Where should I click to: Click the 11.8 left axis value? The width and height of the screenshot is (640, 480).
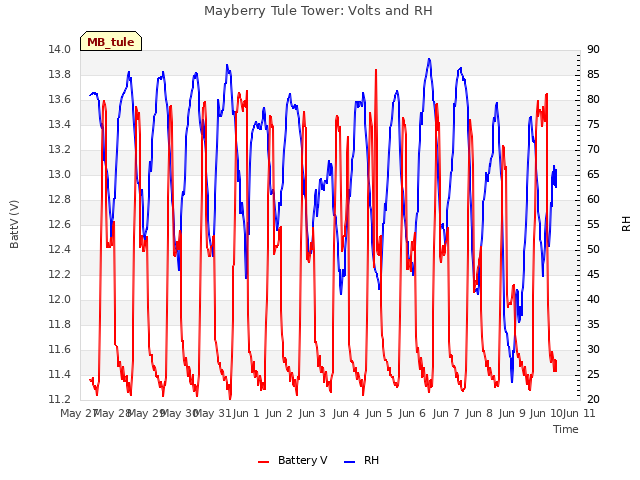[60, 324]
